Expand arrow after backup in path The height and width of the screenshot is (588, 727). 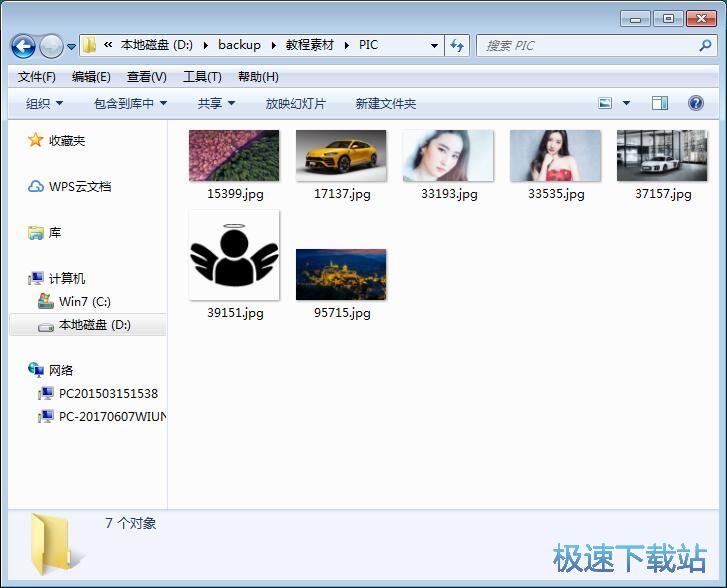point(274,45)
